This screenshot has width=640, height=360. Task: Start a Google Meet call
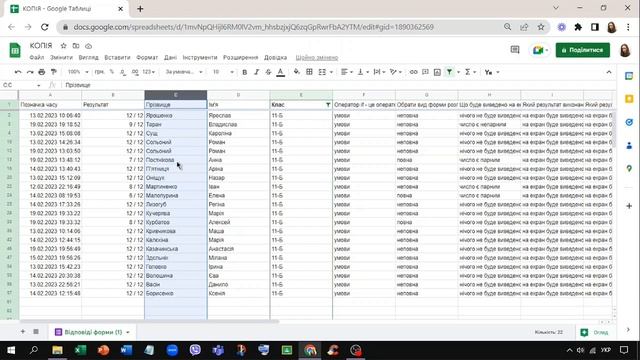pyautogui.click(x=540, y=50)
